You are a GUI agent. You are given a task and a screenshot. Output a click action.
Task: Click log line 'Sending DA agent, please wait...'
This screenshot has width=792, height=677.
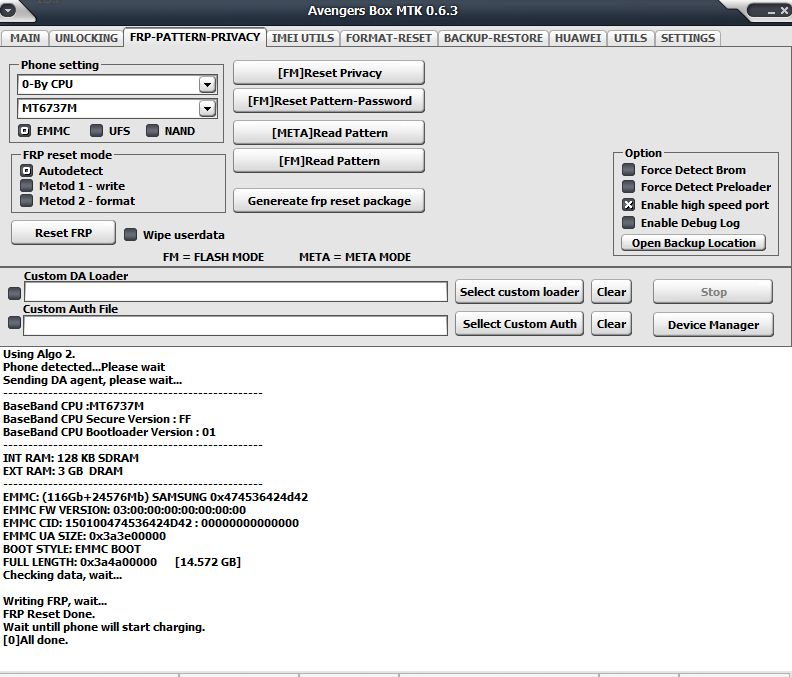click(92, 380)
